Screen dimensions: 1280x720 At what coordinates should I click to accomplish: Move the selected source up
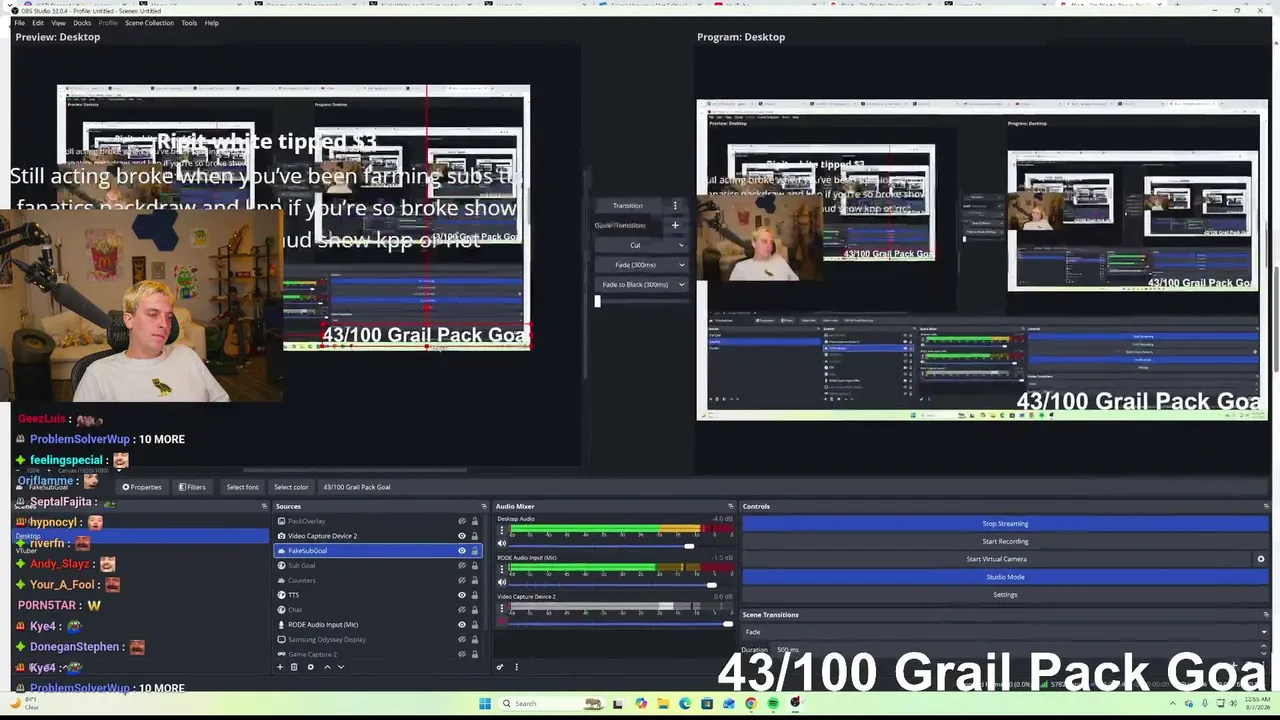327,667
